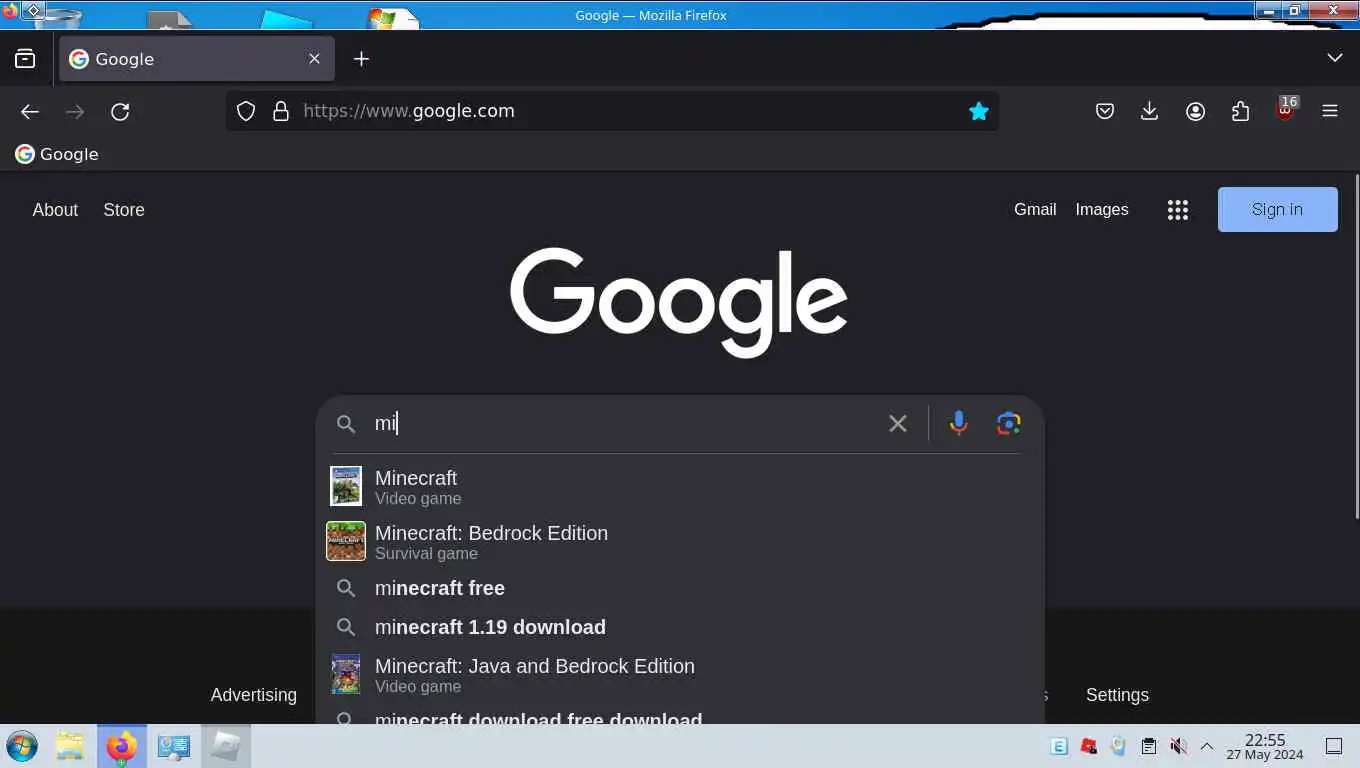This screenshot has width=1360, height=768.
Task: Click Bedrock Edition grass block thumbnail
Action: pyautogui.click(x=346, y=541)
